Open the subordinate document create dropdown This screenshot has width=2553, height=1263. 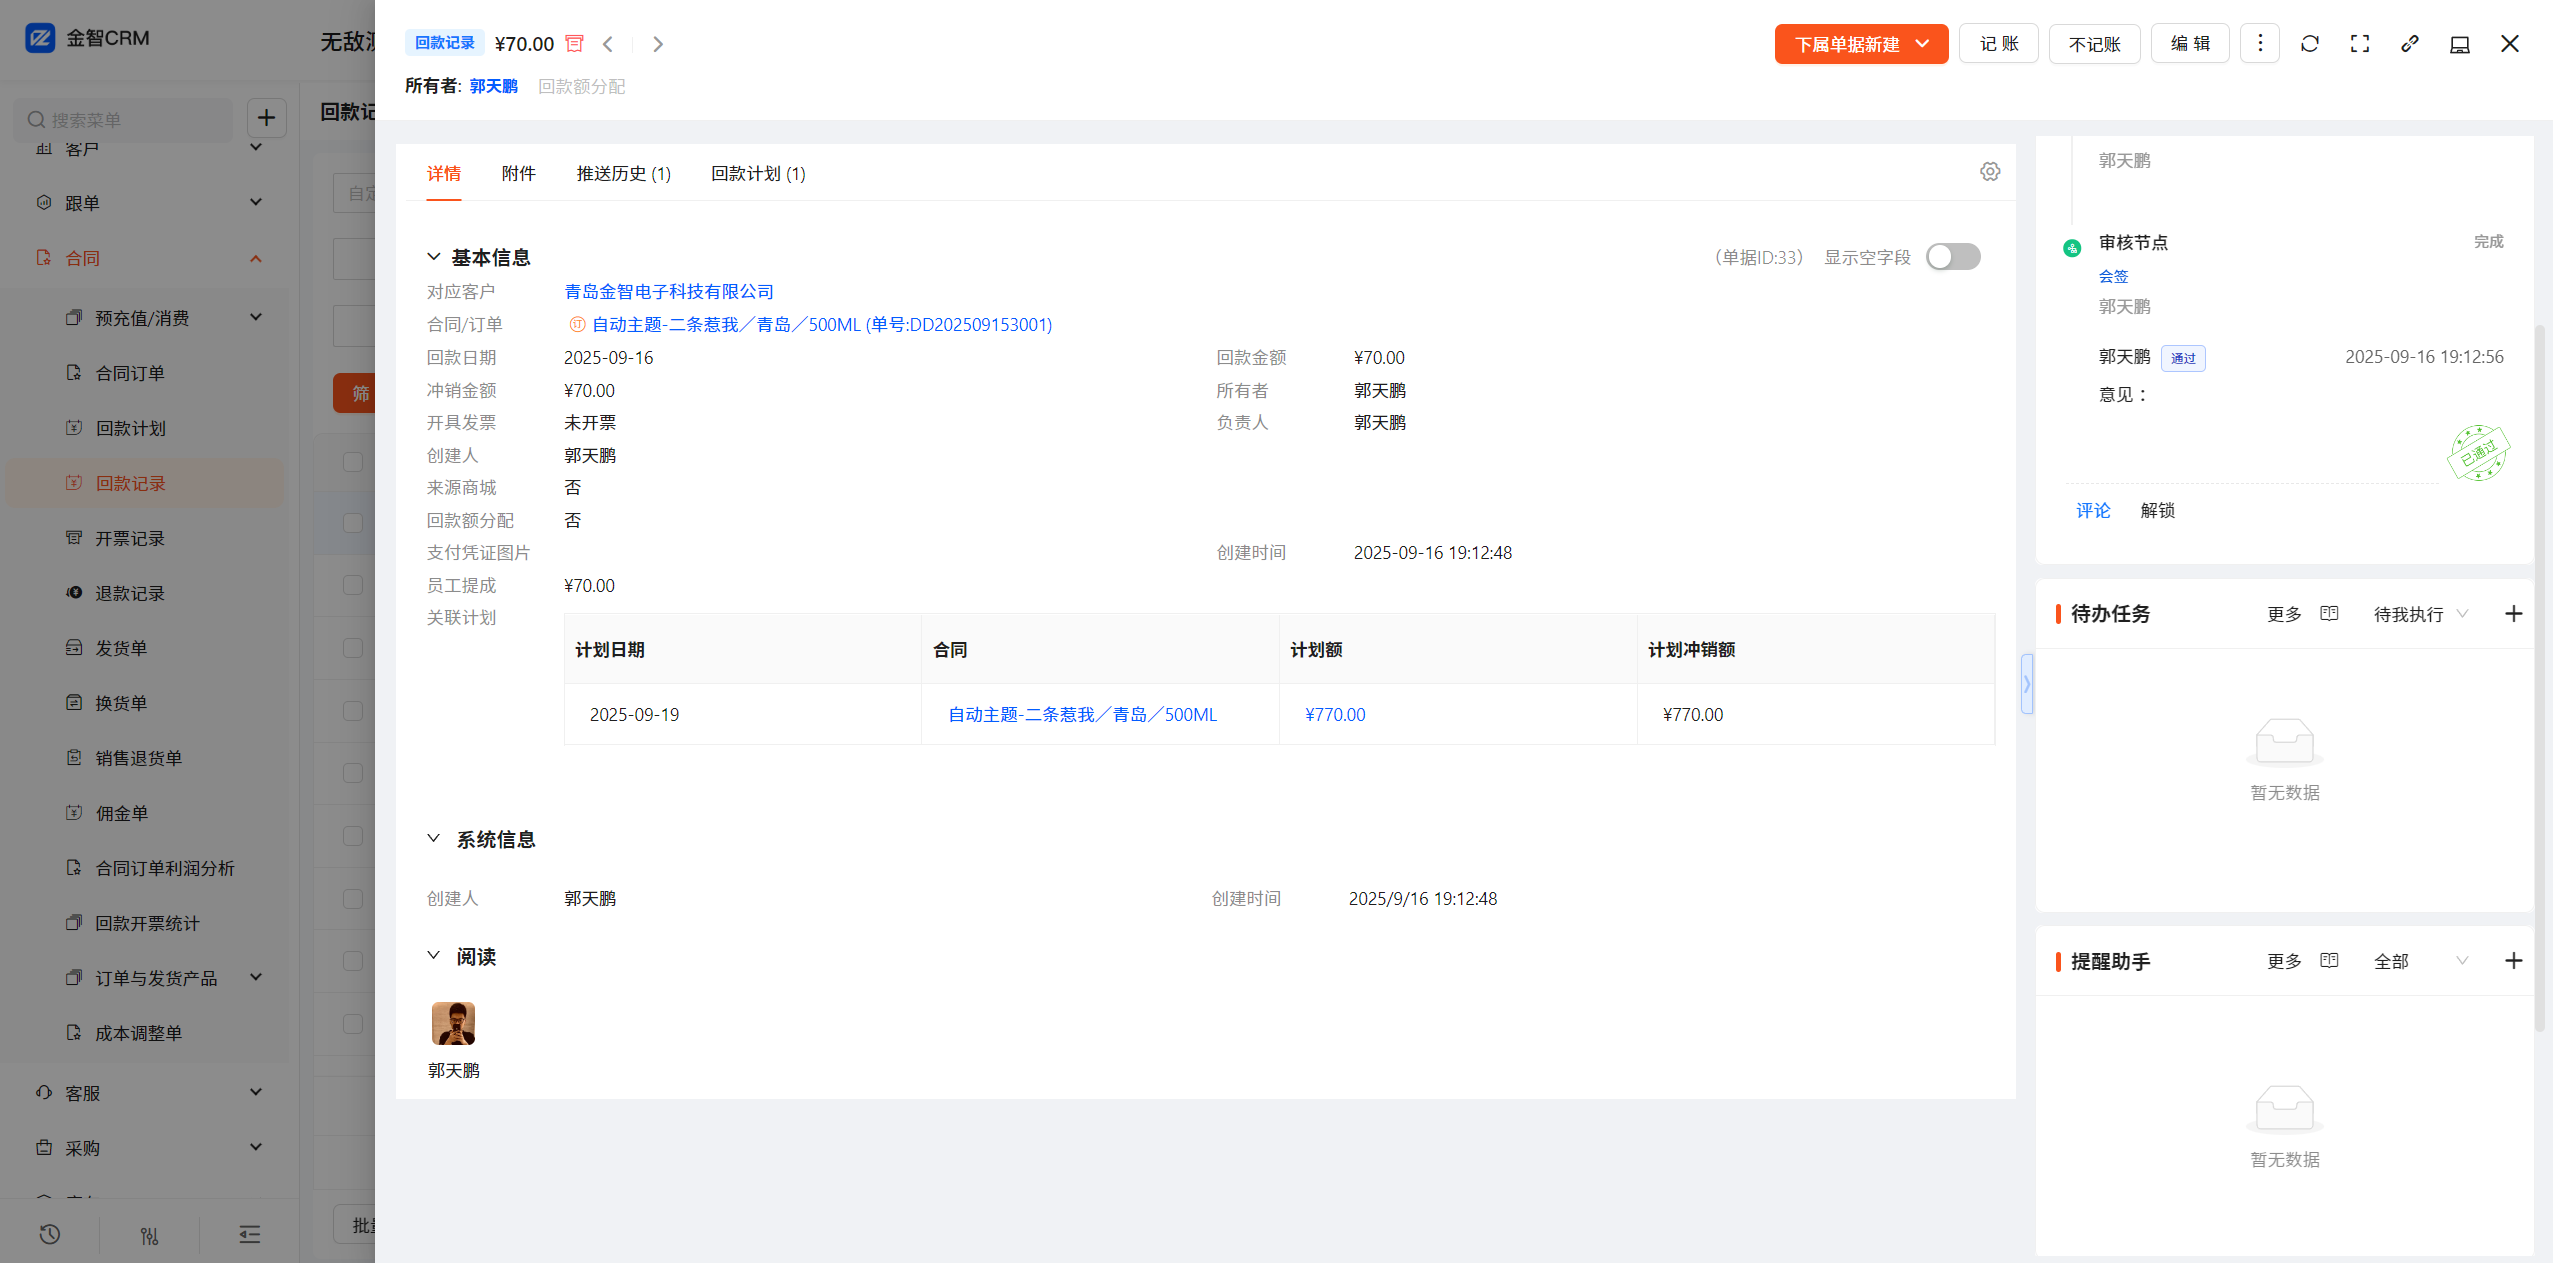tap(1860, 44)
